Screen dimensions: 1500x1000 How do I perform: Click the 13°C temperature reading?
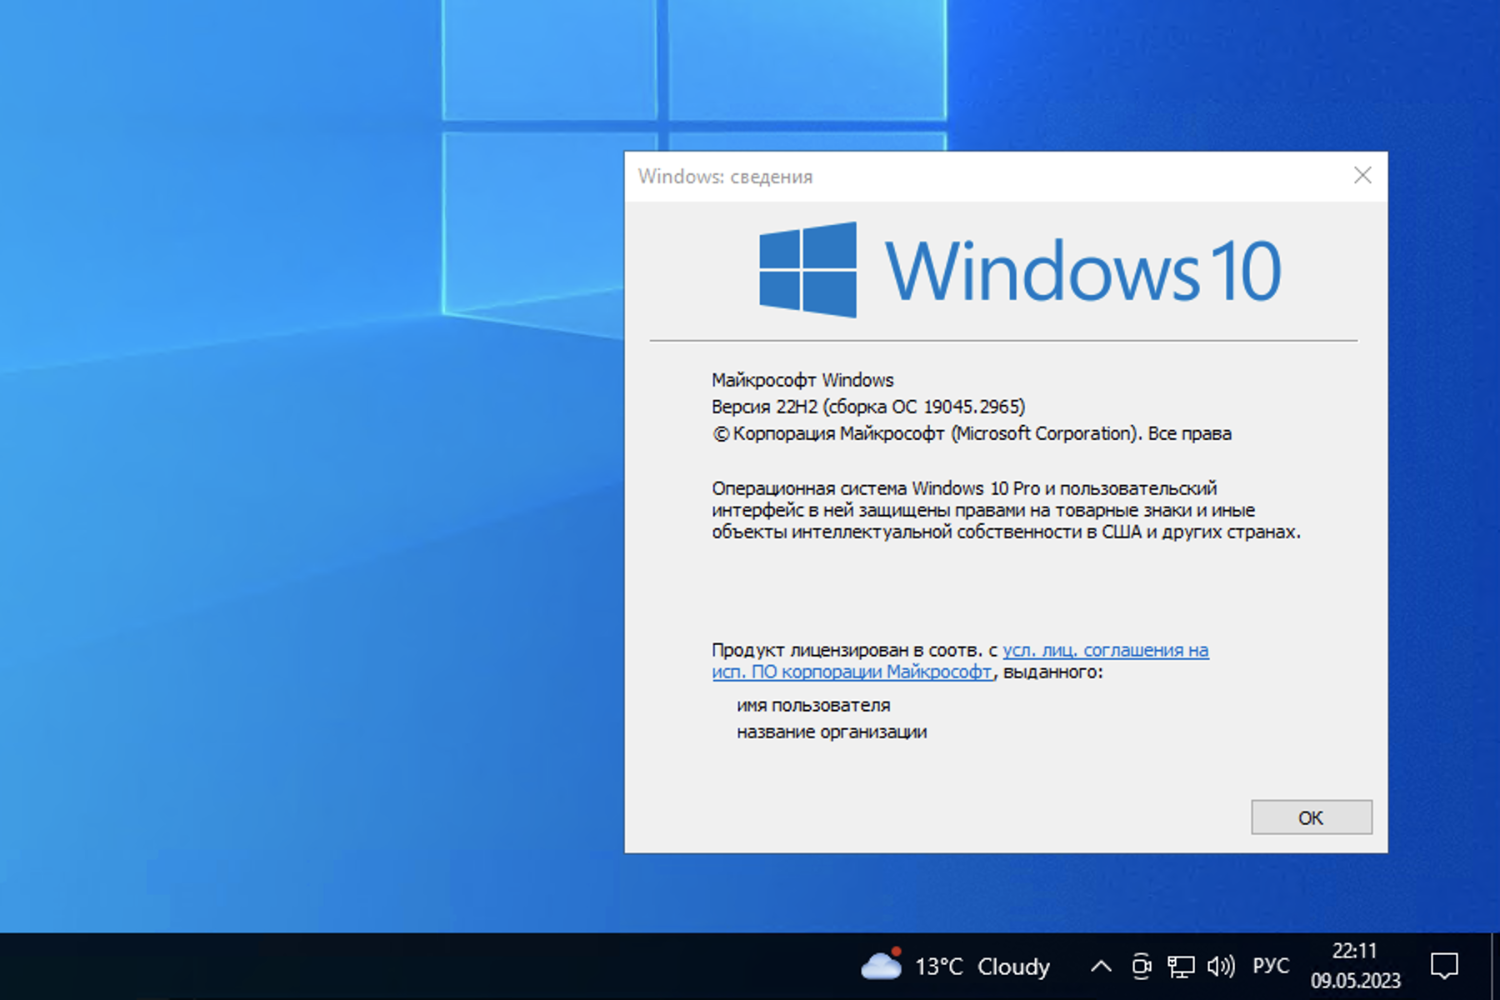pos(938,966)
